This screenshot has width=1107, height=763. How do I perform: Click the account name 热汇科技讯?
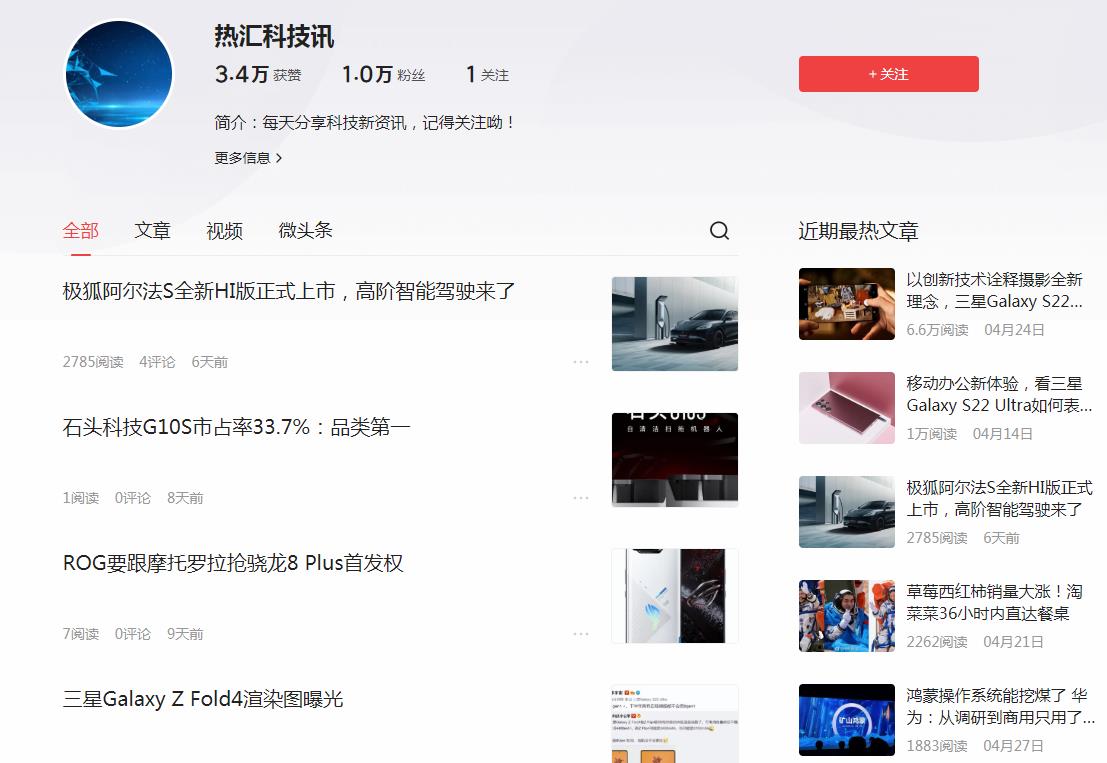tap(274, 37)
